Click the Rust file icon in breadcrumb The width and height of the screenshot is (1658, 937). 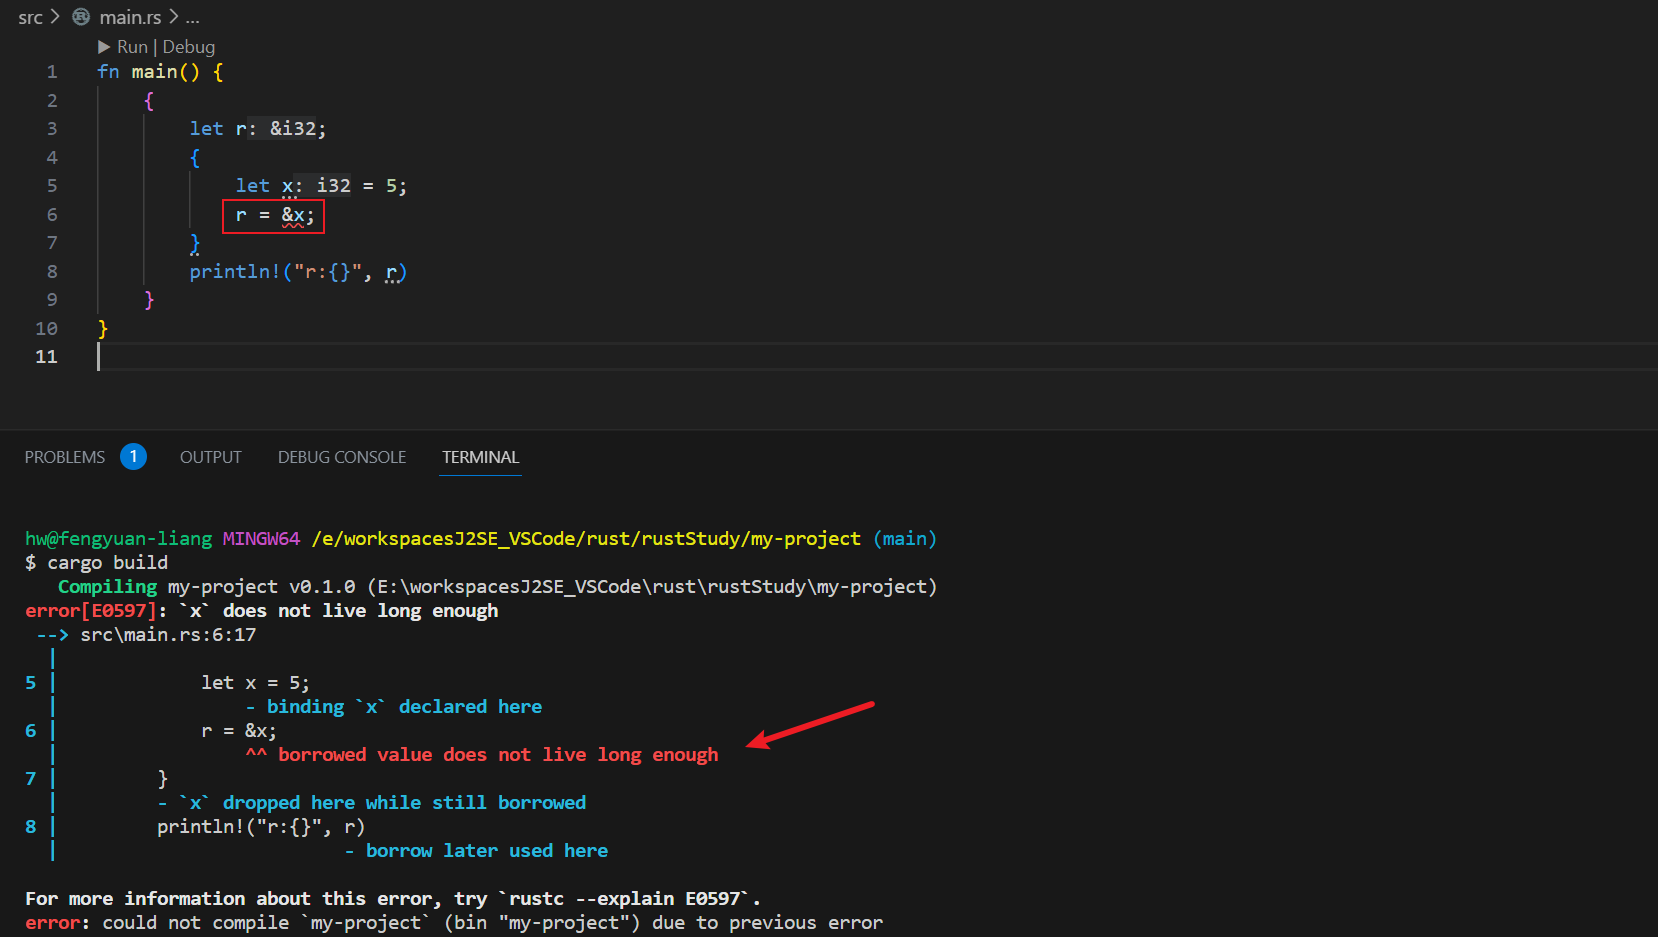click(81, 17)
